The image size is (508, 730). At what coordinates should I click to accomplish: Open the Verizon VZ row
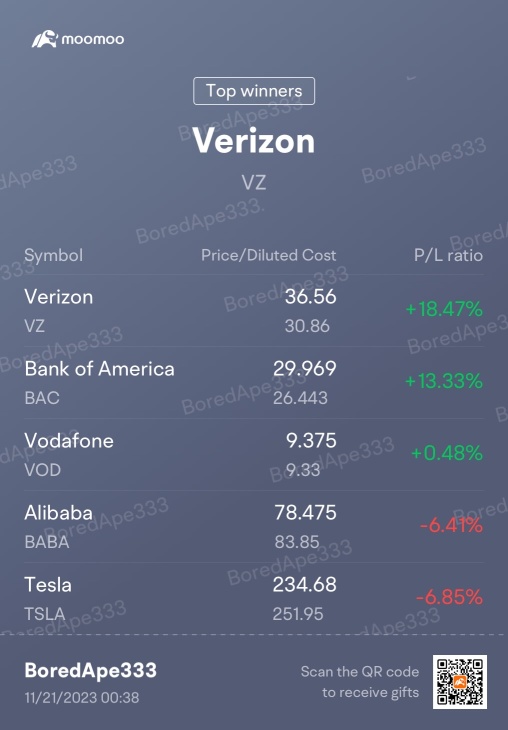(x=254, y=311)
